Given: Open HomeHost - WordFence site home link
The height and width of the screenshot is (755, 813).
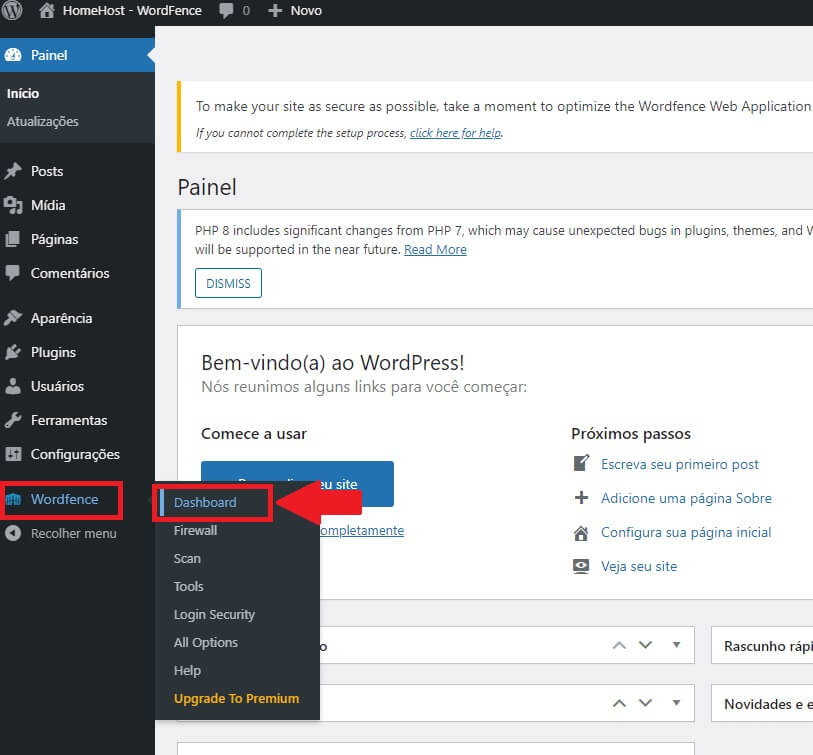Looking at the screenshot, I should pyautogui.click(x=120, y=10).
